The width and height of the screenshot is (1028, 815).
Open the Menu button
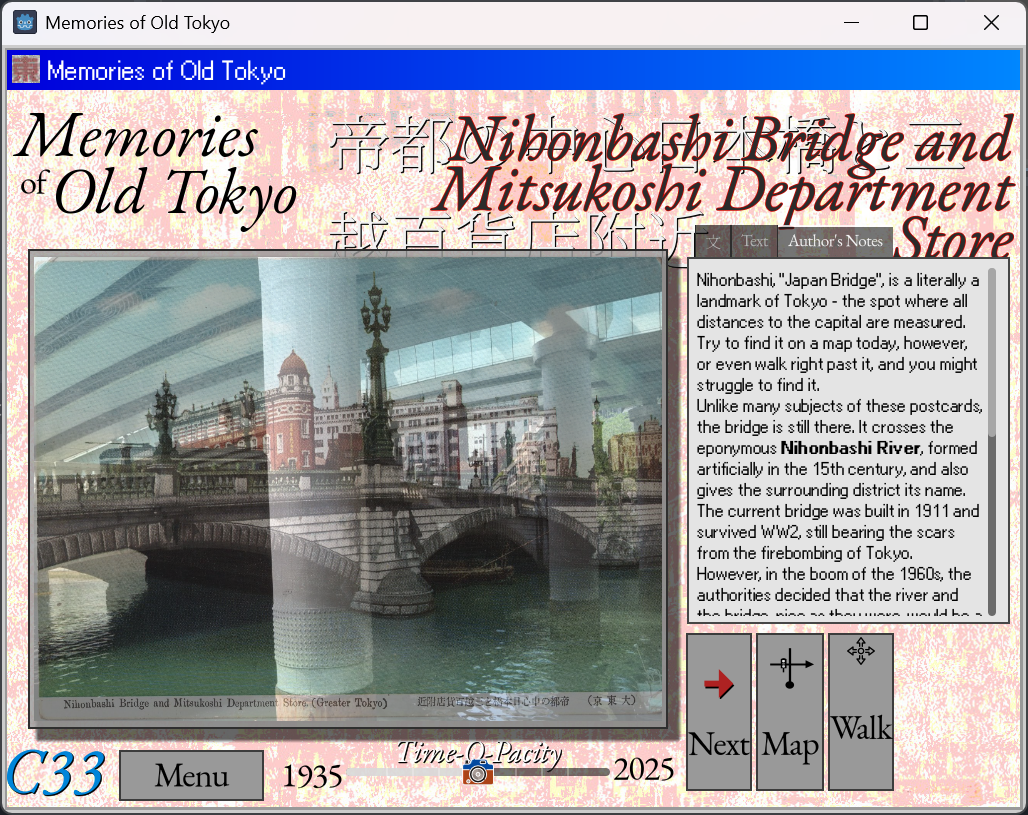click(191, 775)
